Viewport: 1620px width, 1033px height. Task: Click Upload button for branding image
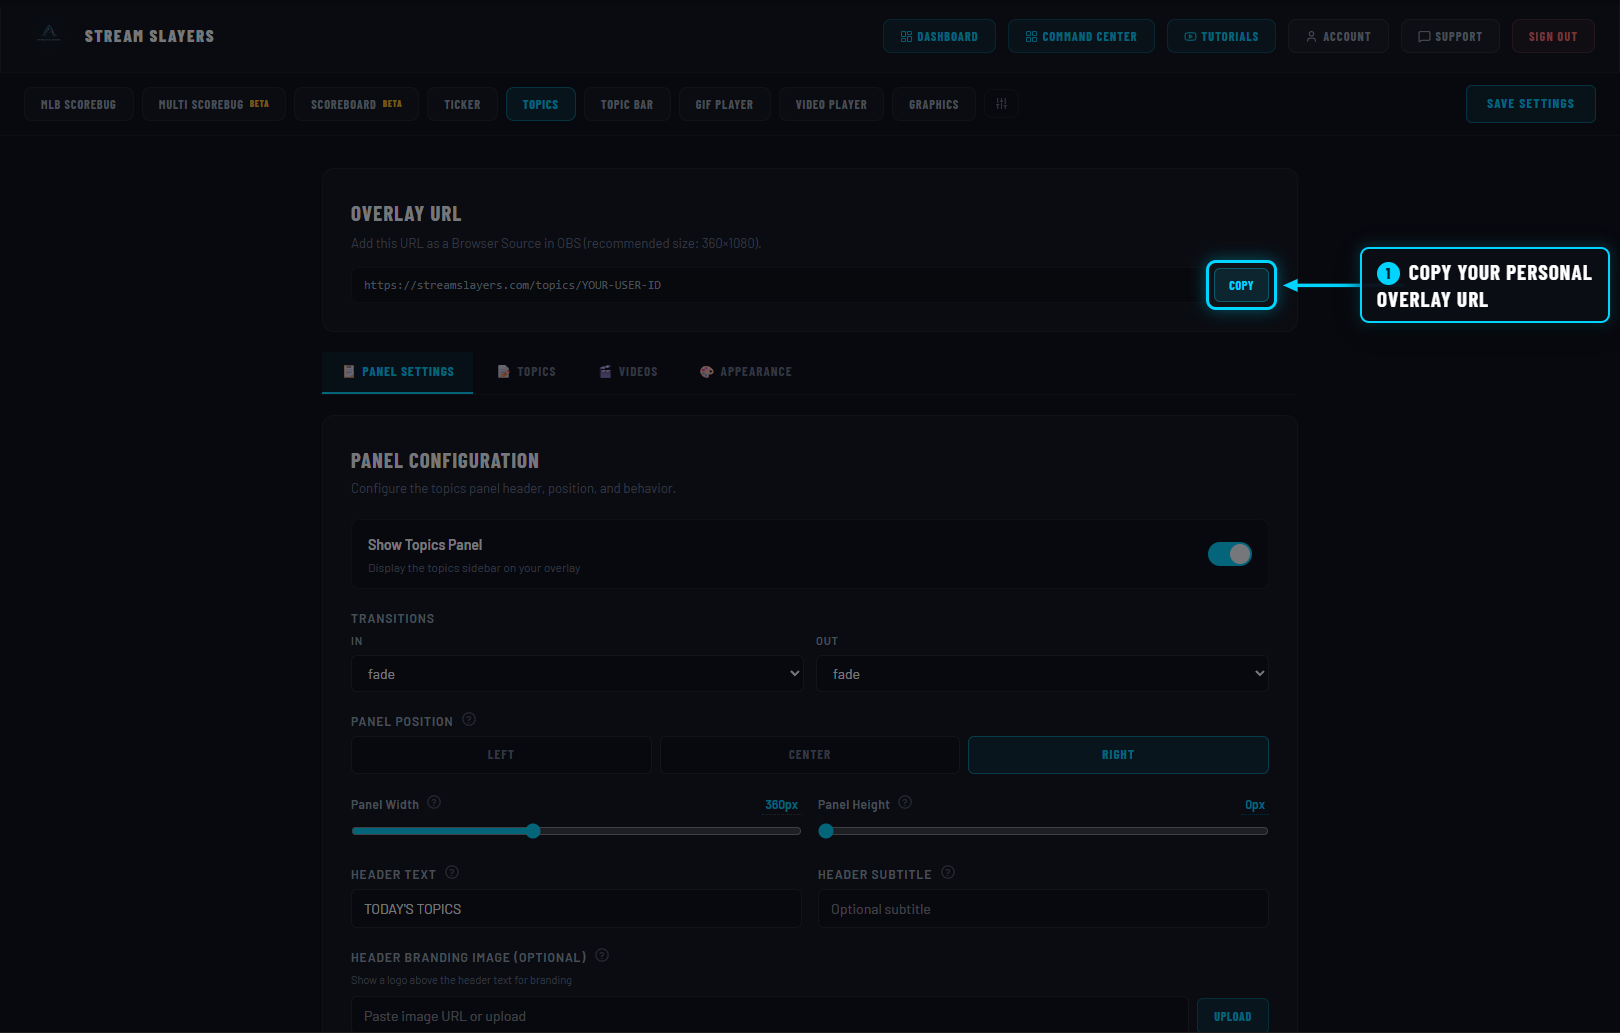(1232, 1016)
